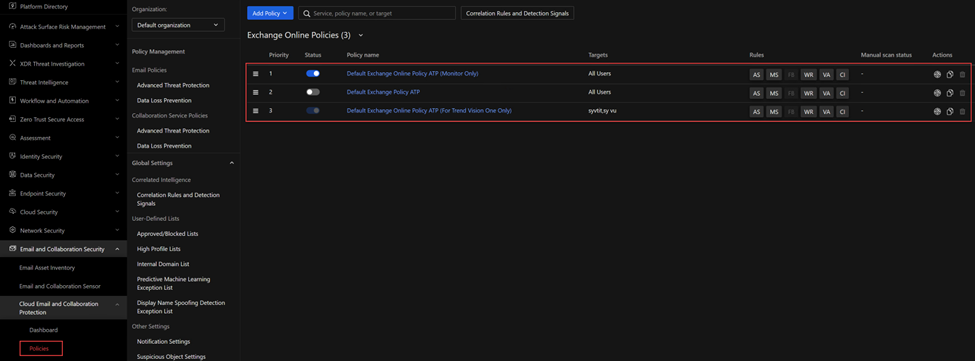Image resolution: width=975 pixels, height=361 pixels.
Task: Open the Default organization dropdown
Action: tap(178, 25)
